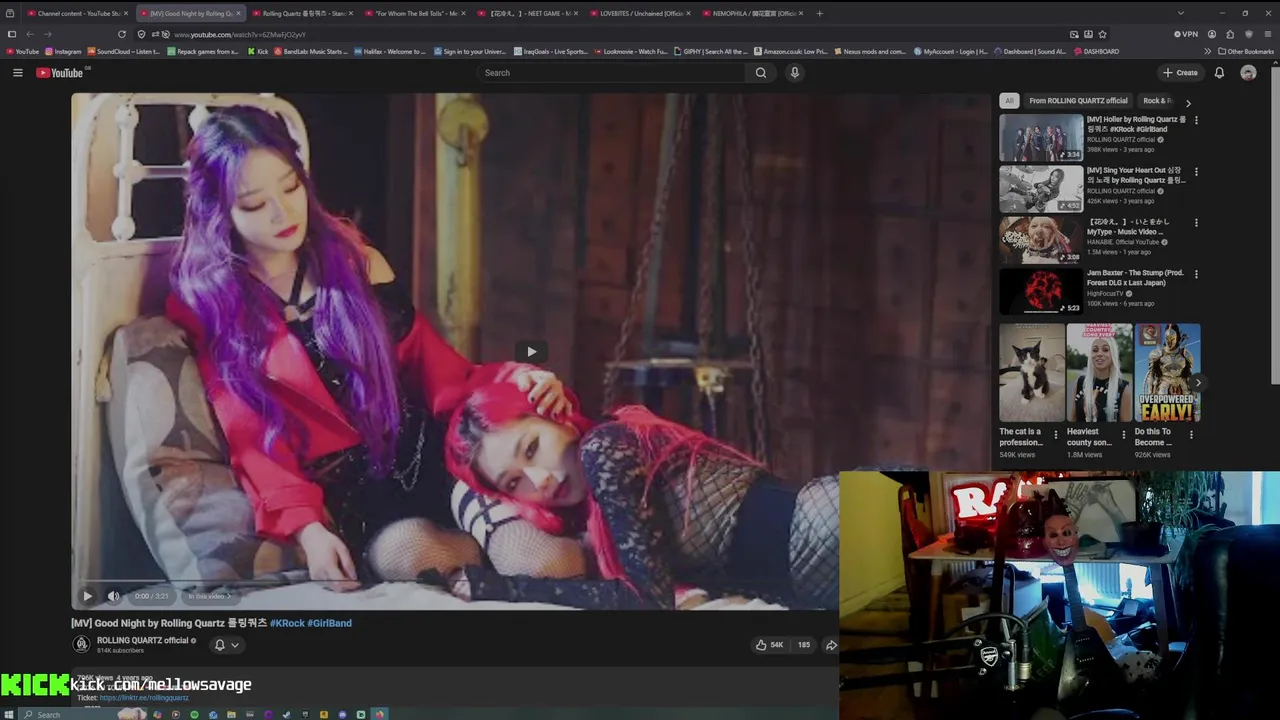Open Holler by Rolling Quartz thumbnail
Image resolution: width=1280 pixels, height=720 pixels.
click(1041, 138)
